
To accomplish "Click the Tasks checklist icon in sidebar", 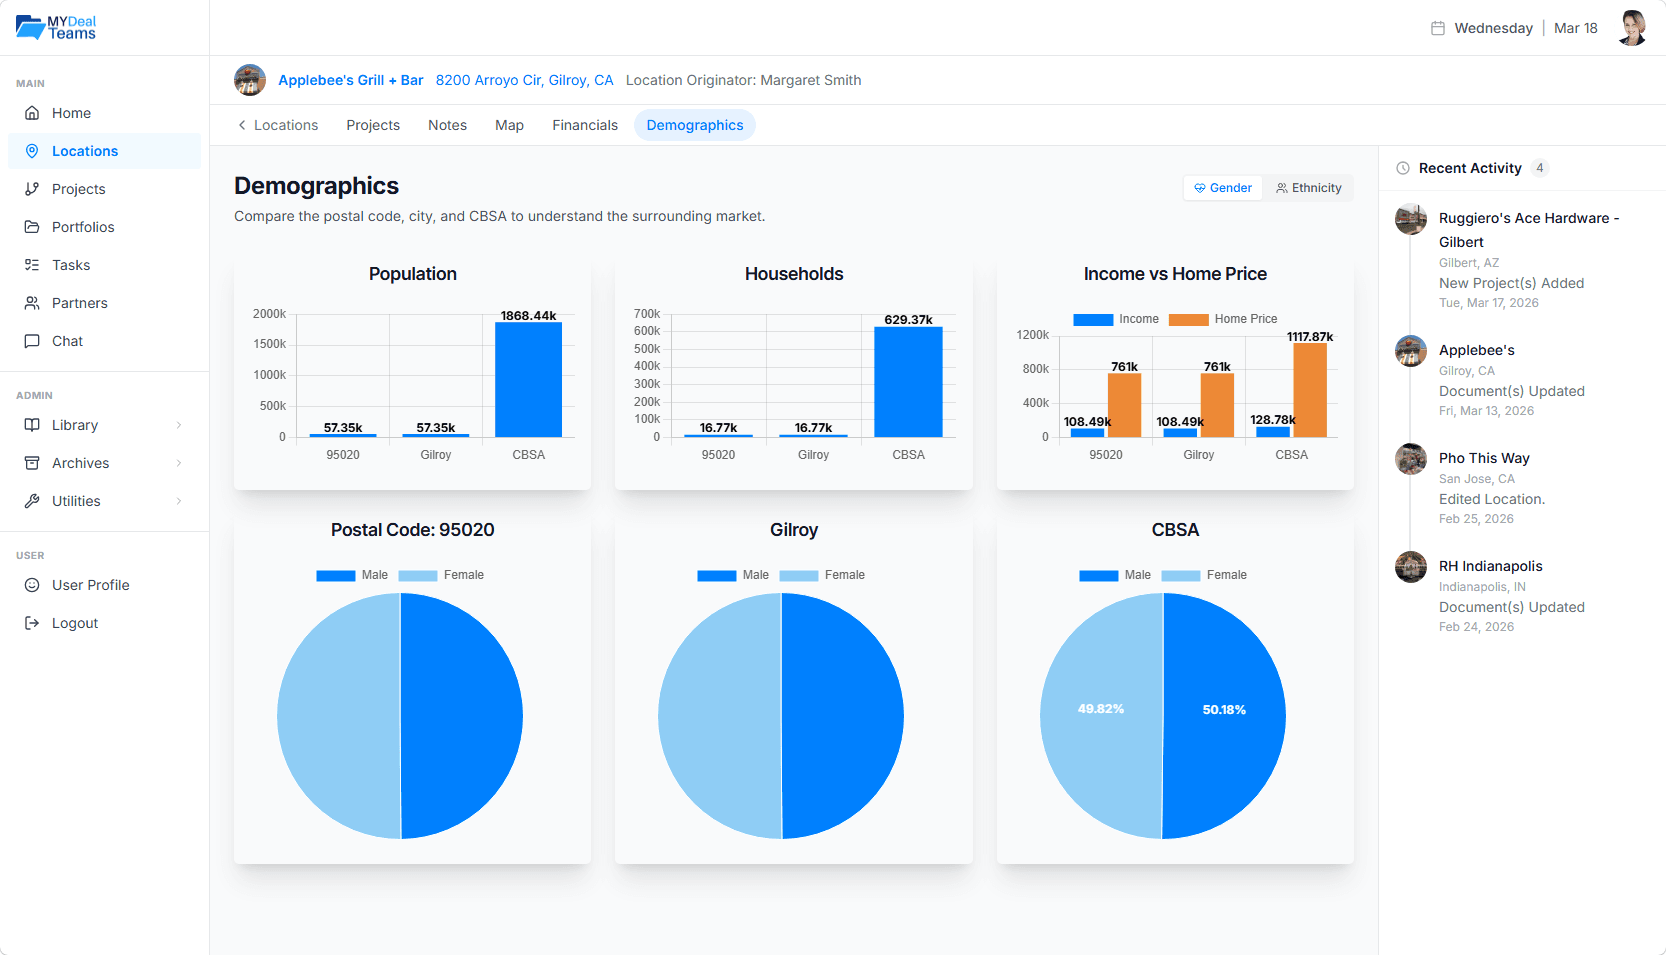I will click(x=32, y=265).
